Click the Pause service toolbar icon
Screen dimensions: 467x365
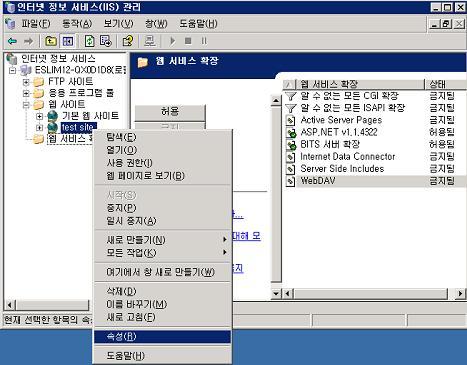[x=204, y=41]
